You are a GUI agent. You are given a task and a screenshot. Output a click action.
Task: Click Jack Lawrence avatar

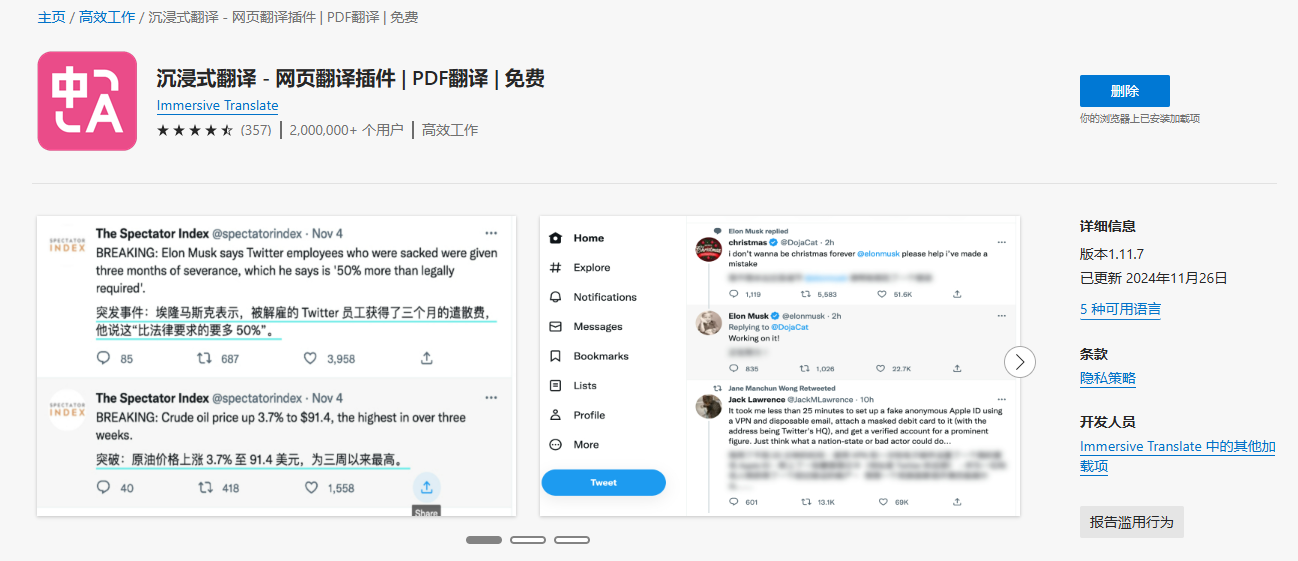(709, 407)
